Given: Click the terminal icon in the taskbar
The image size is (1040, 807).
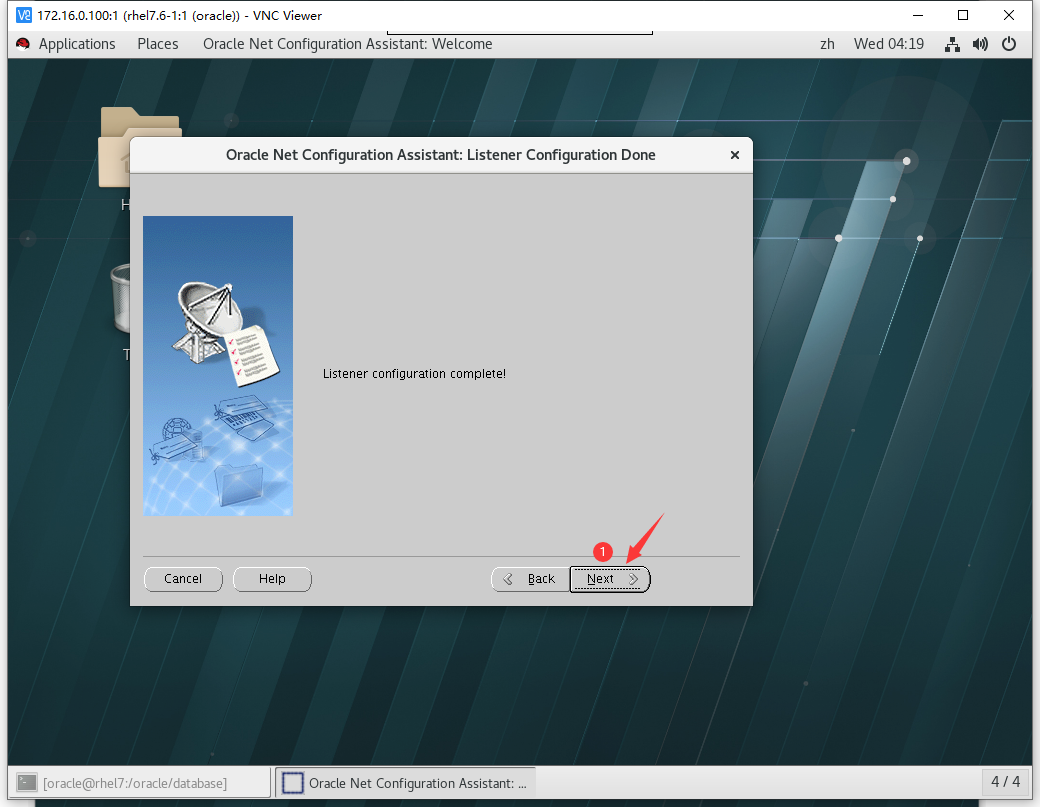Looking at the screenshot, I should pos(27,783).
